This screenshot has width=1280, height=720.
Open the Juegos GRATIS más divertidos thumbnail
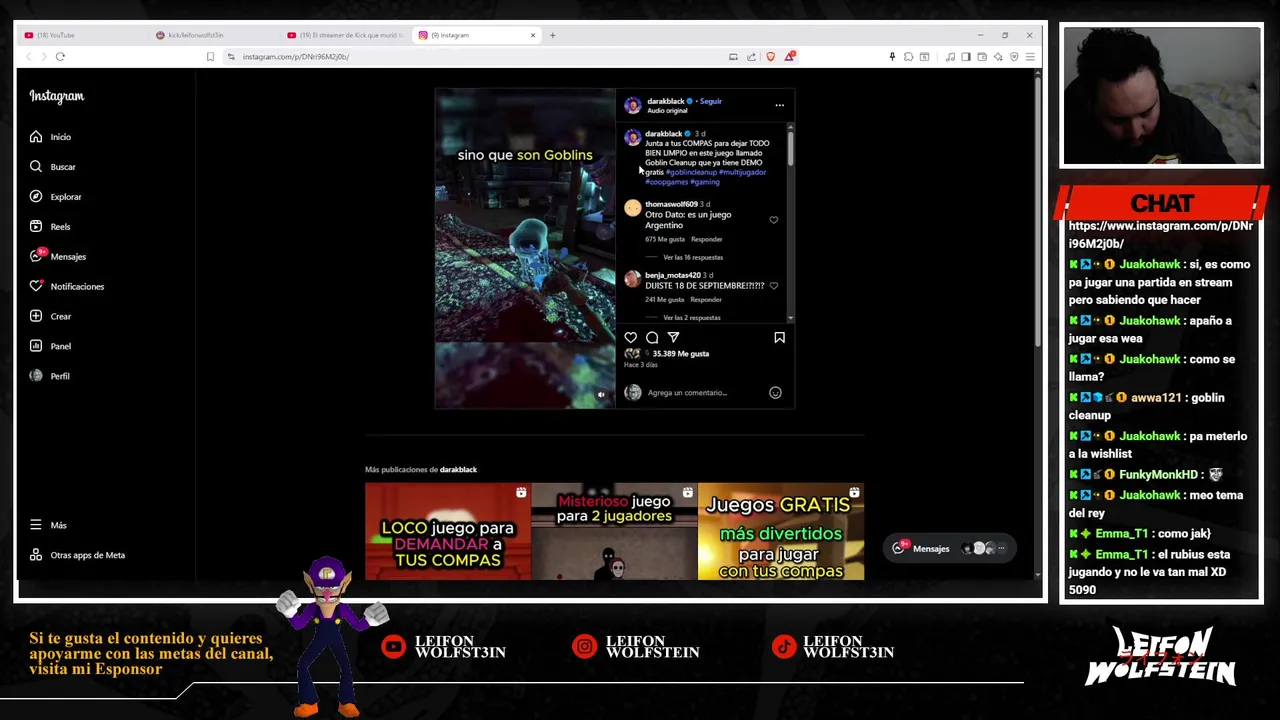pos(781,531)
